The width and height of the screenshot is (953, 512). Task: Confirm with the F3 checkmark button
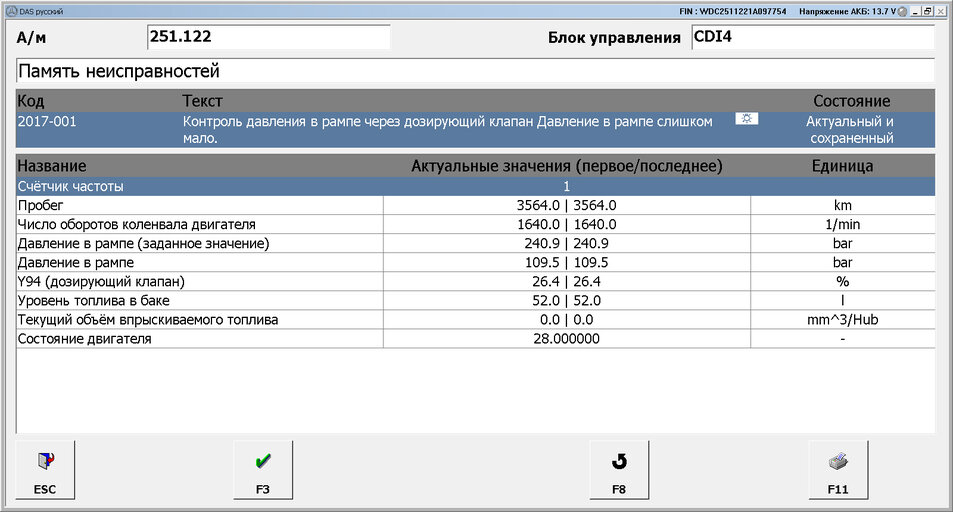(263, 470)
